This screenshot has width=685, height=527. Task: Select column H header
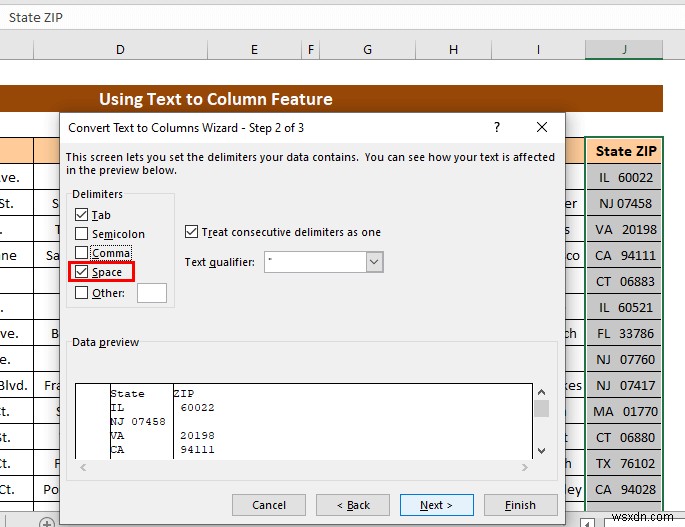[453, 50]
